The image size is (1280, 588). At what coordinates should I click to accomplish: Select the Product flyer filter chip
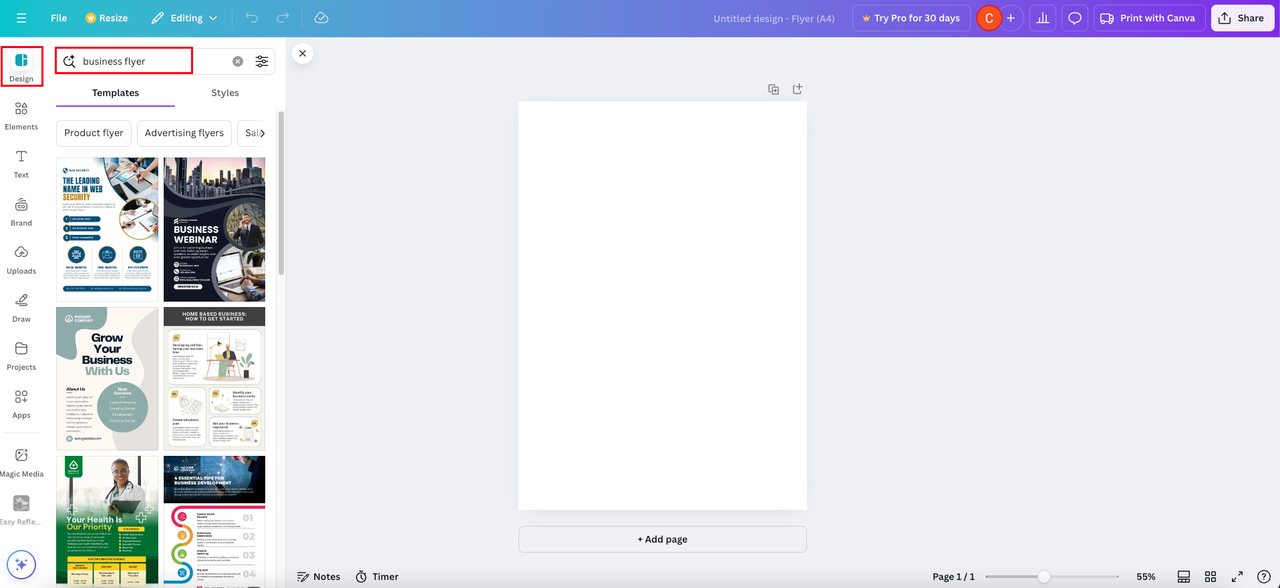click(x=94, y=133)
